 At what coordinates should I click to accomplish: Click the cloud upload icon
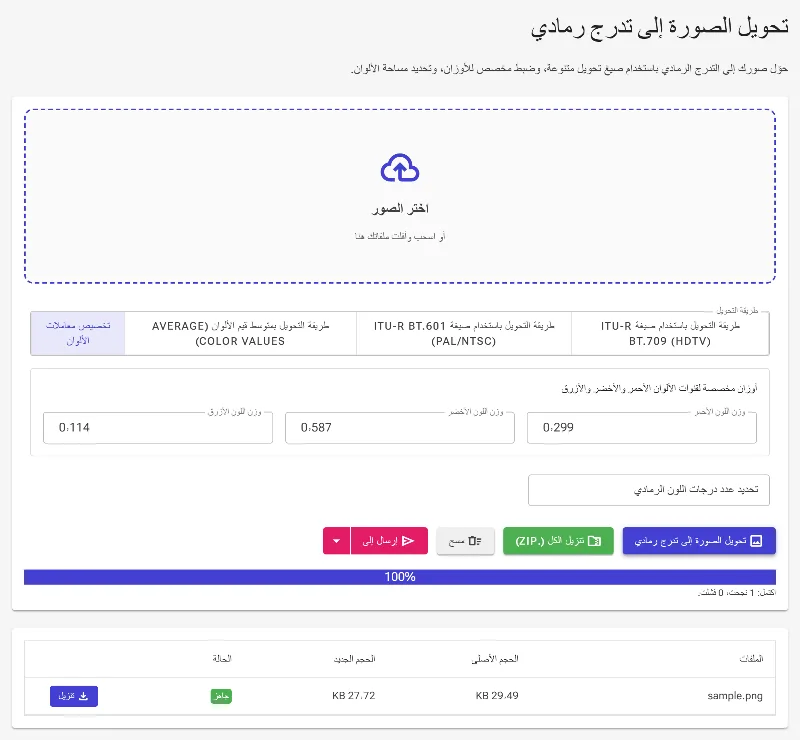(400, 167)
